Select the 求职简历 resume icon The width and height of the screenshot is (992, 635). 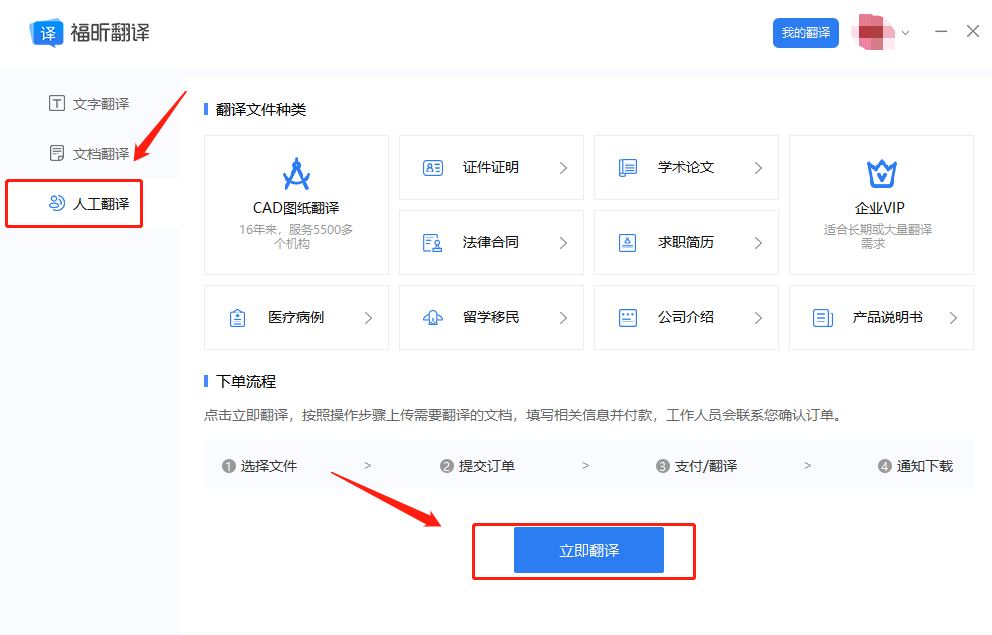coord(627,242)
